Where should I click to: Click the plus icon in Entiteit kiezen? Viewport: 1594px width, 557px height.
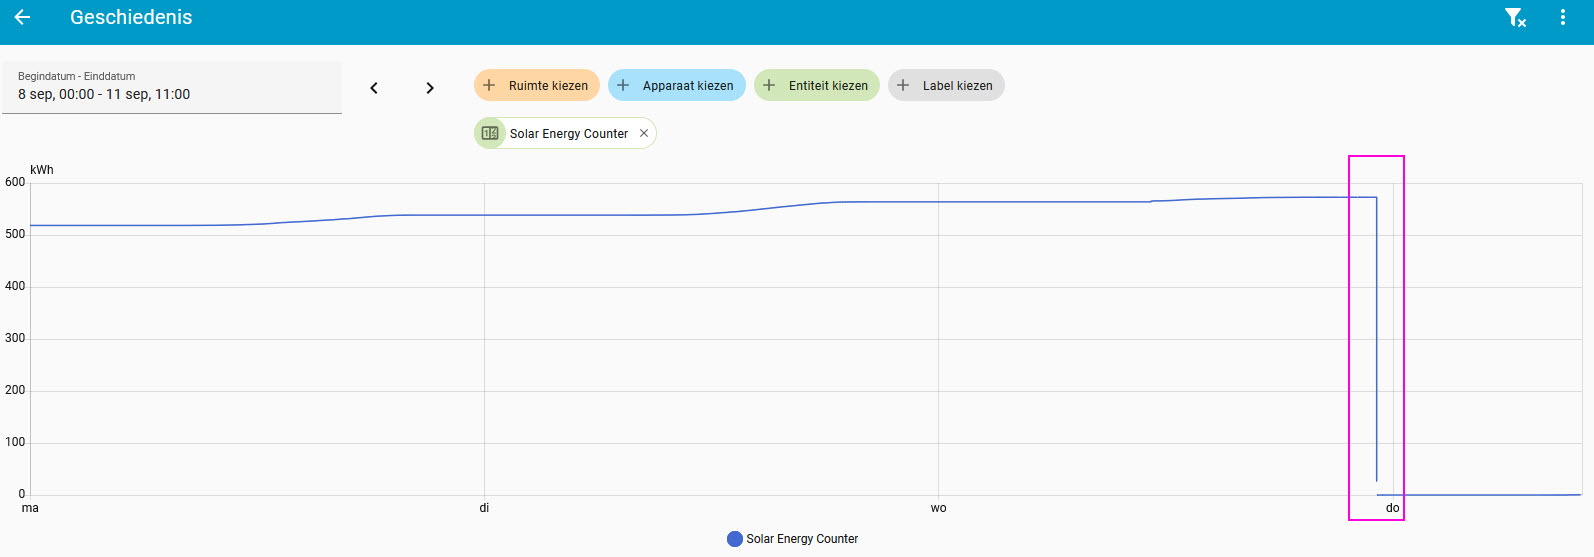(x=769, y=85)
